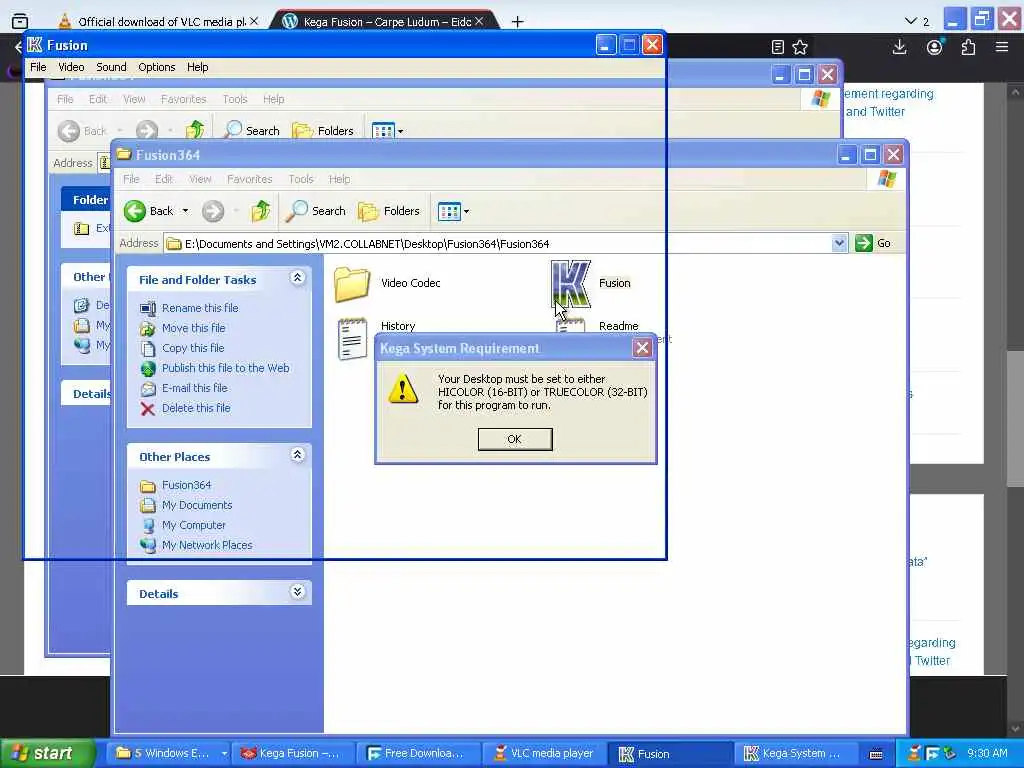
Task: Click the Go button next to address bar
Action: click(874, 243)
